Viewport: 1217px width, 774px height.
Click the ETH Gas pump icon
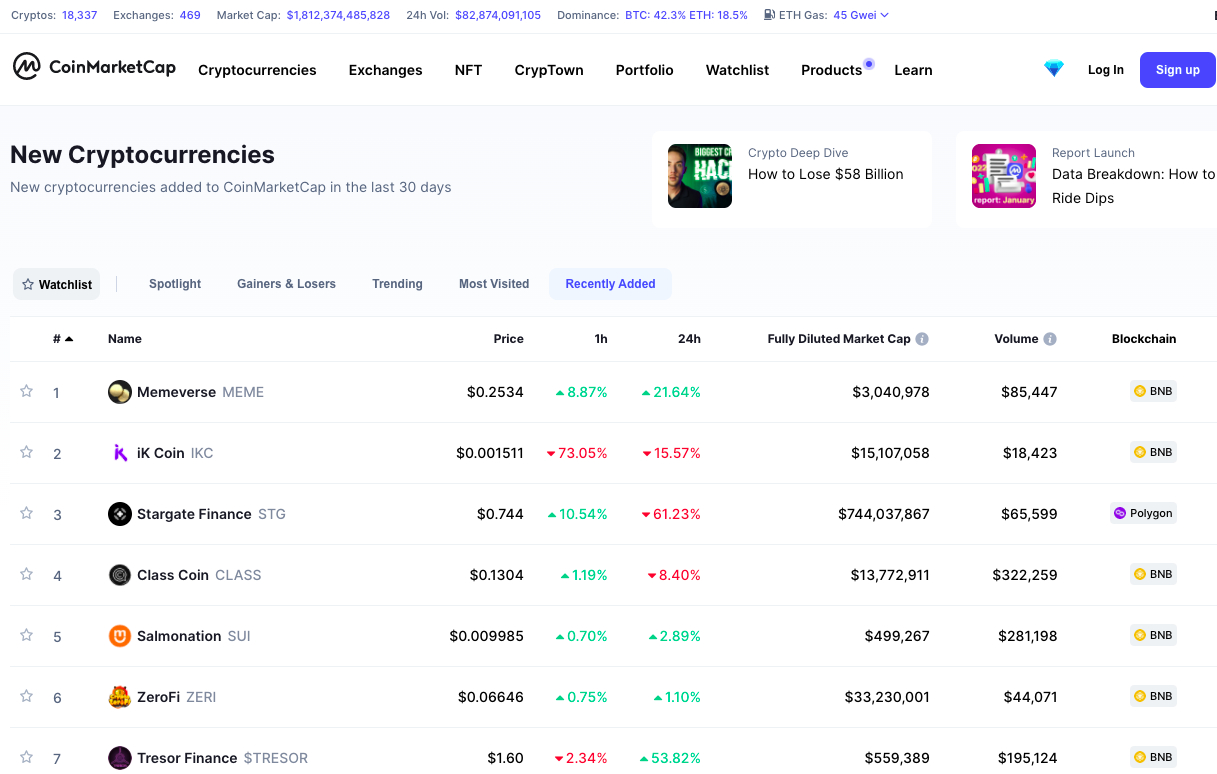770,15
